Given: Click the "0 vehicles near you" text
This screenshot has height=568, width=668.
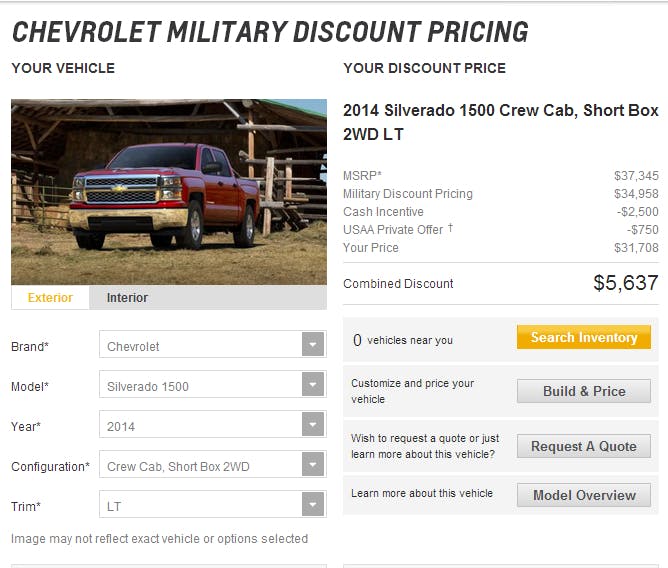Looking at the screenshot, I should 403,340.
